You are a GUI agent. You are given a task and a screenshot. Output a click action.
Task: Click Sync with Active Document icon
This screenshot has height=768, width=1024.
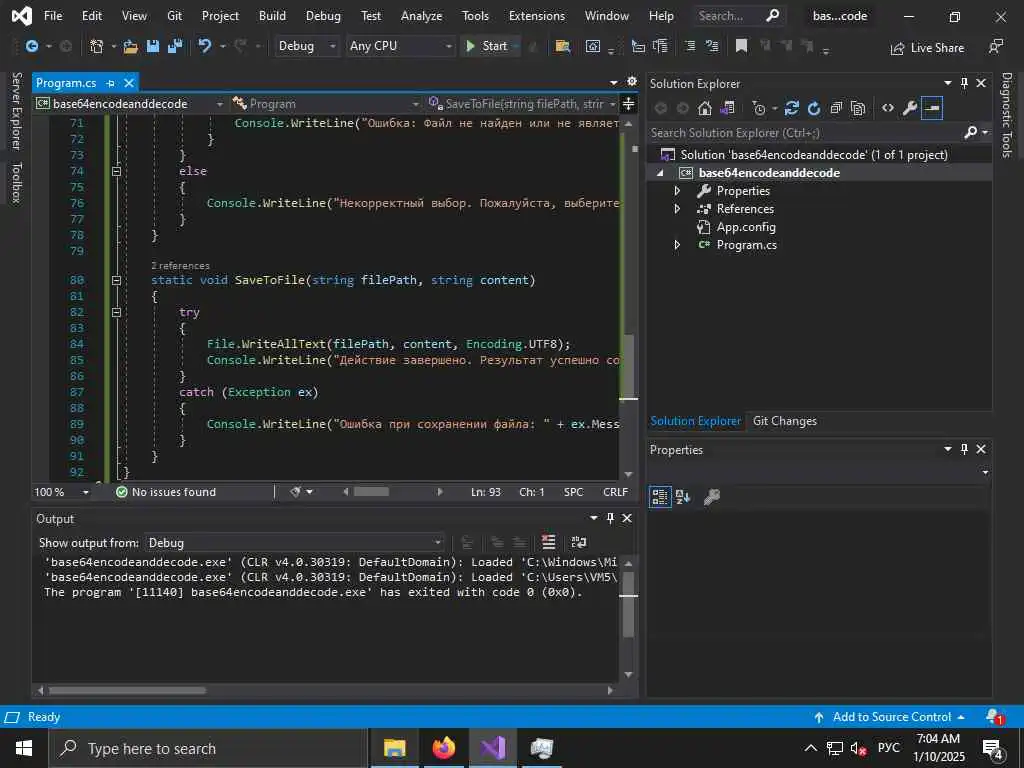pyautogui.click(x=792, y=108)
